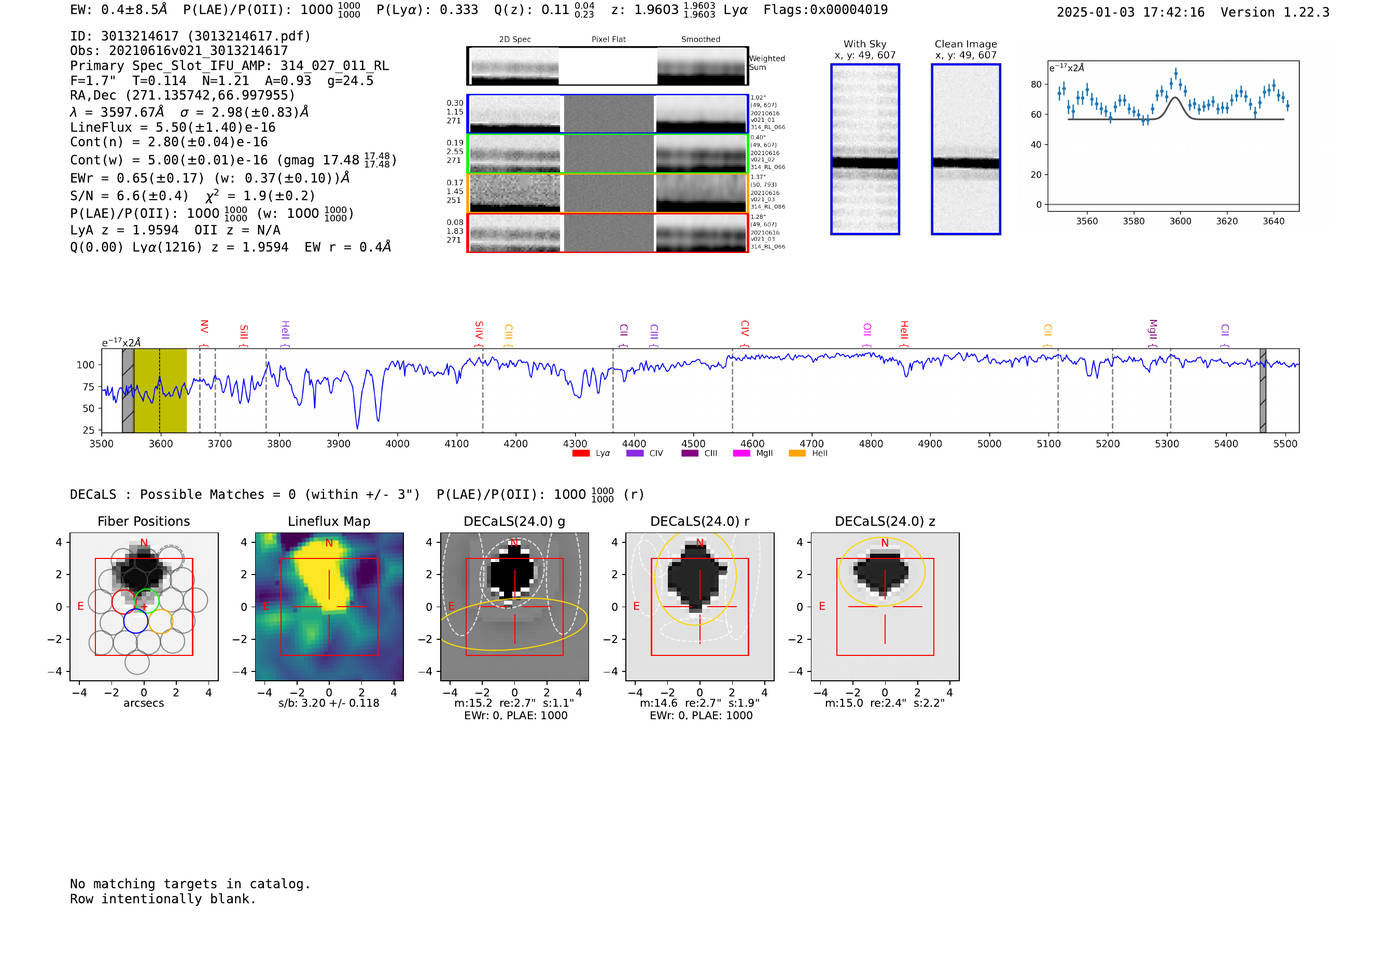
Task: Click the Gaussian emission line fit plot
Action: [x=1173, y=136]
